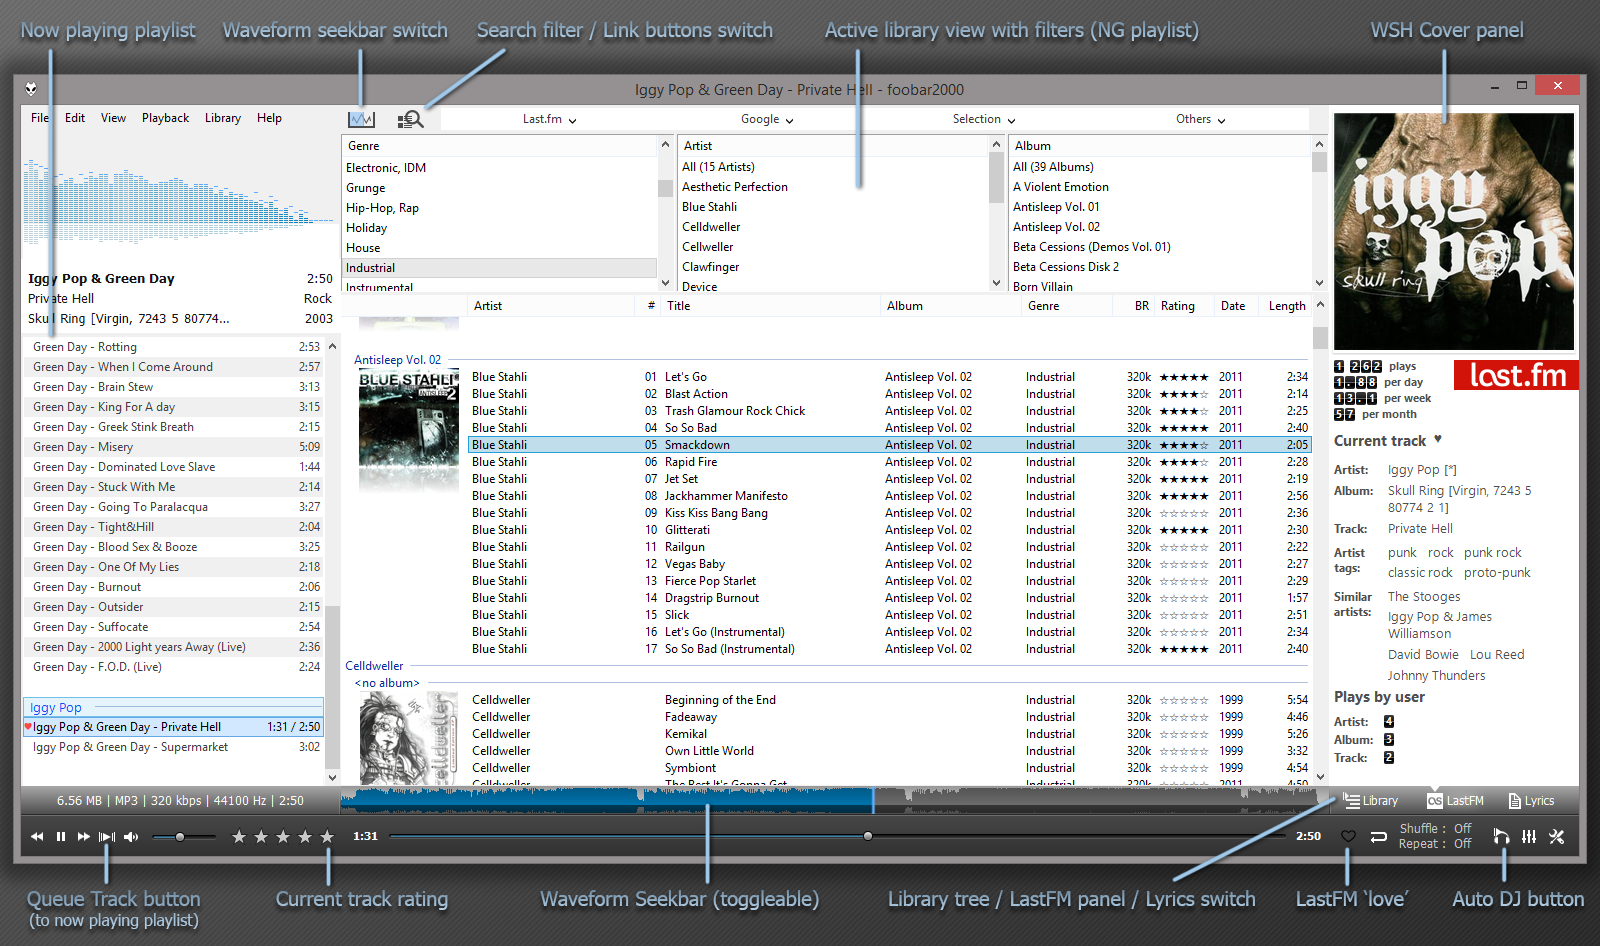The image size is (1600, 946).
Task: Open the equalizer sliders icon
Action: [x=1529, y=837]
